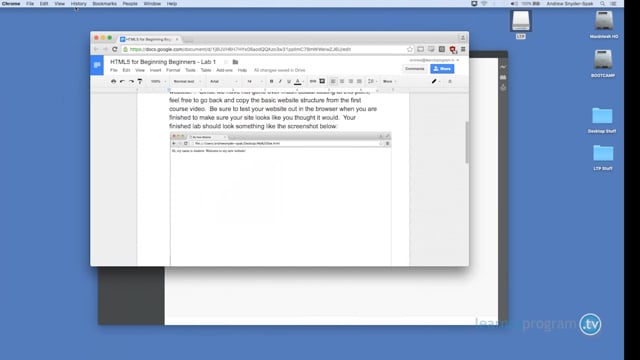Click the Chrome hamburger menu icon
This screenshot has width=640, height=360.
point(463,49)
